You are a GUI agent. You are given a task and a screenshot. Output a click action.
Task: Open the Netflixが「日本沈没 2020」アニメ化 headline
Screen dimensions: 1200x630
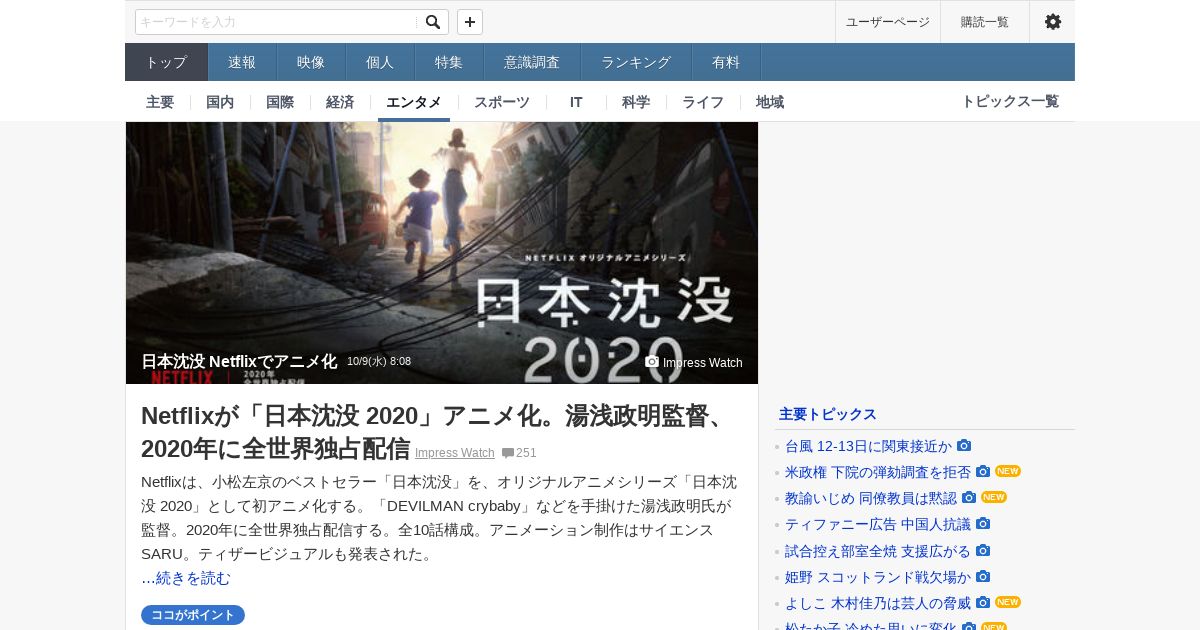436,431
